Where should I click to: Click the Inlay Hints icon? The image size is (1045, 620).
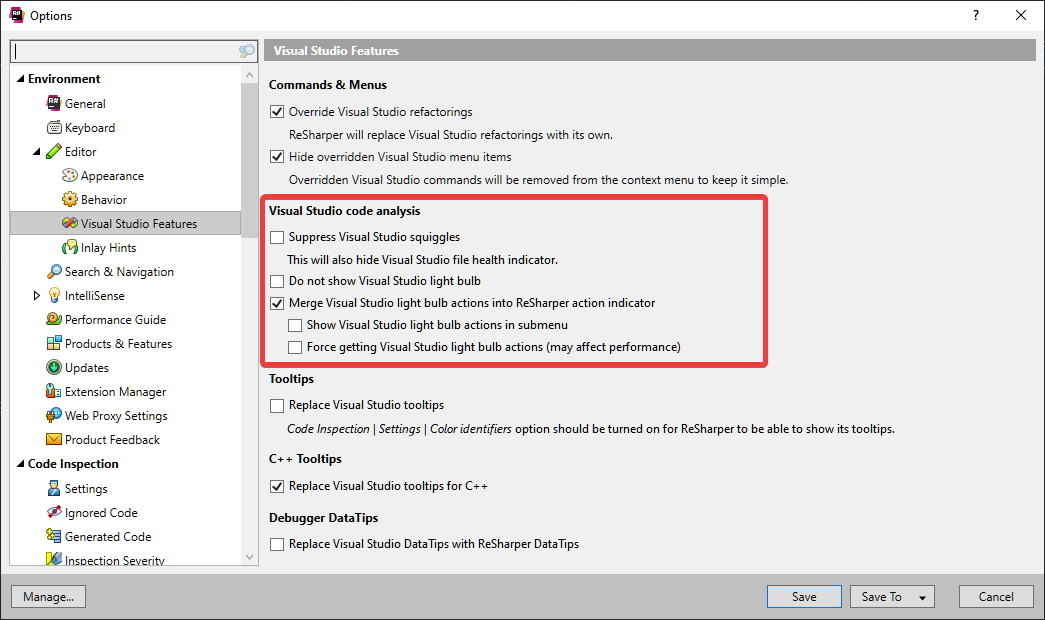pos(69,247)
